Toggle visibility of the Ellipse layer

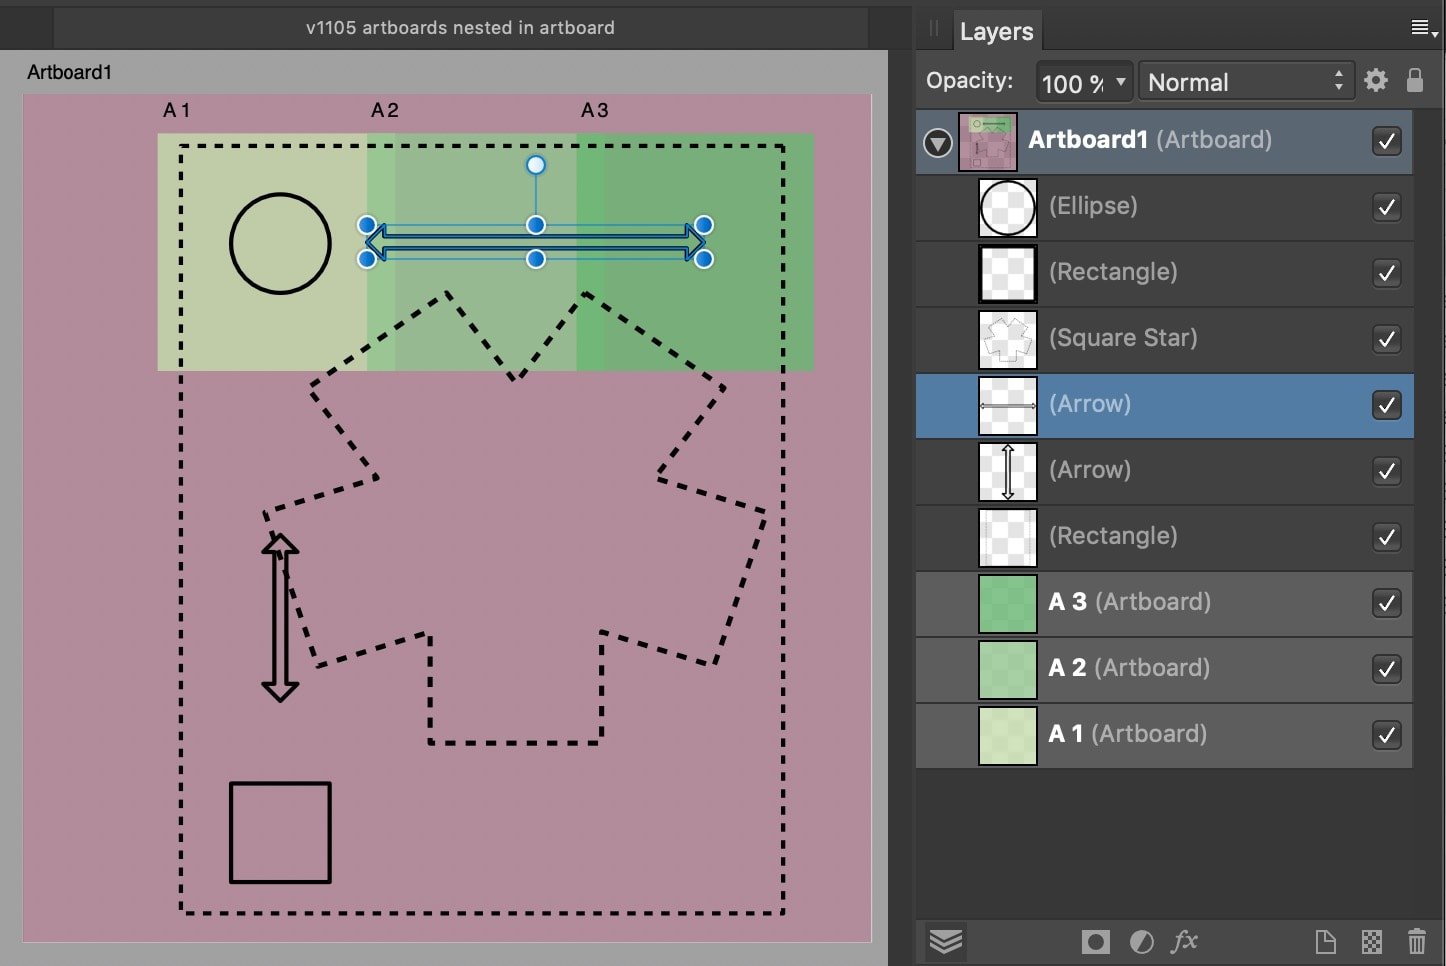point(1387,207)
